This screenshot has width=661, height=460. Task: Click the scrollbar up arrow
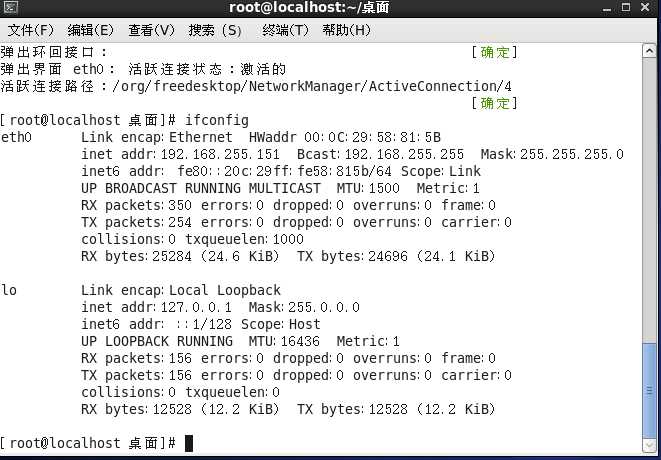651,51
